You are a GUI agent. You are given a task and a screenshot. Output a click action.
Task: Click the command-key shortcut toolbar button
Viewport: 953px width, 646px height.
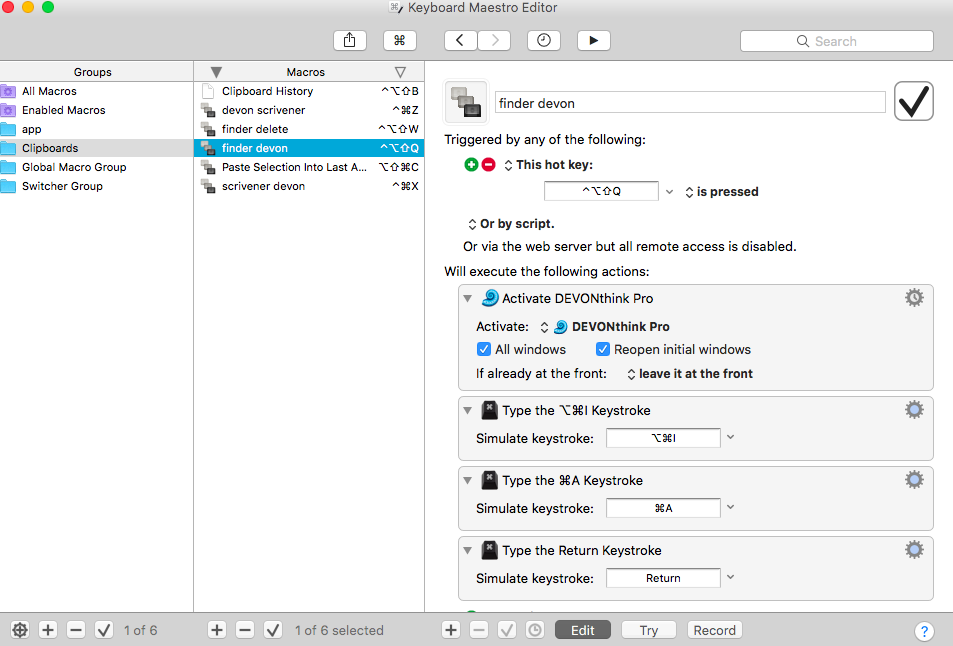point(399,41)
